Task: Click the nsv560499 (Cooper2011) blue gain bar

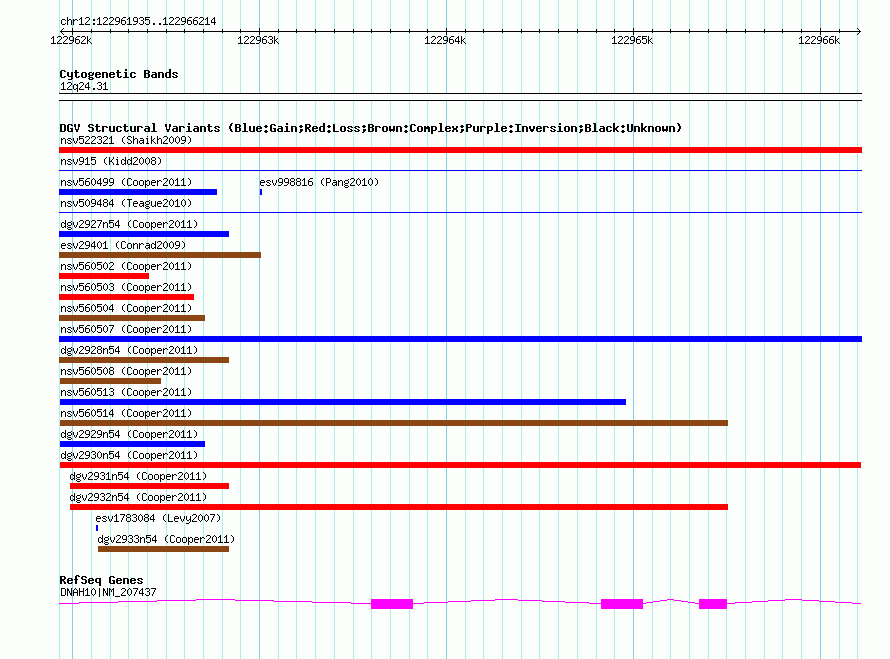Action: (x=138, y=192)
